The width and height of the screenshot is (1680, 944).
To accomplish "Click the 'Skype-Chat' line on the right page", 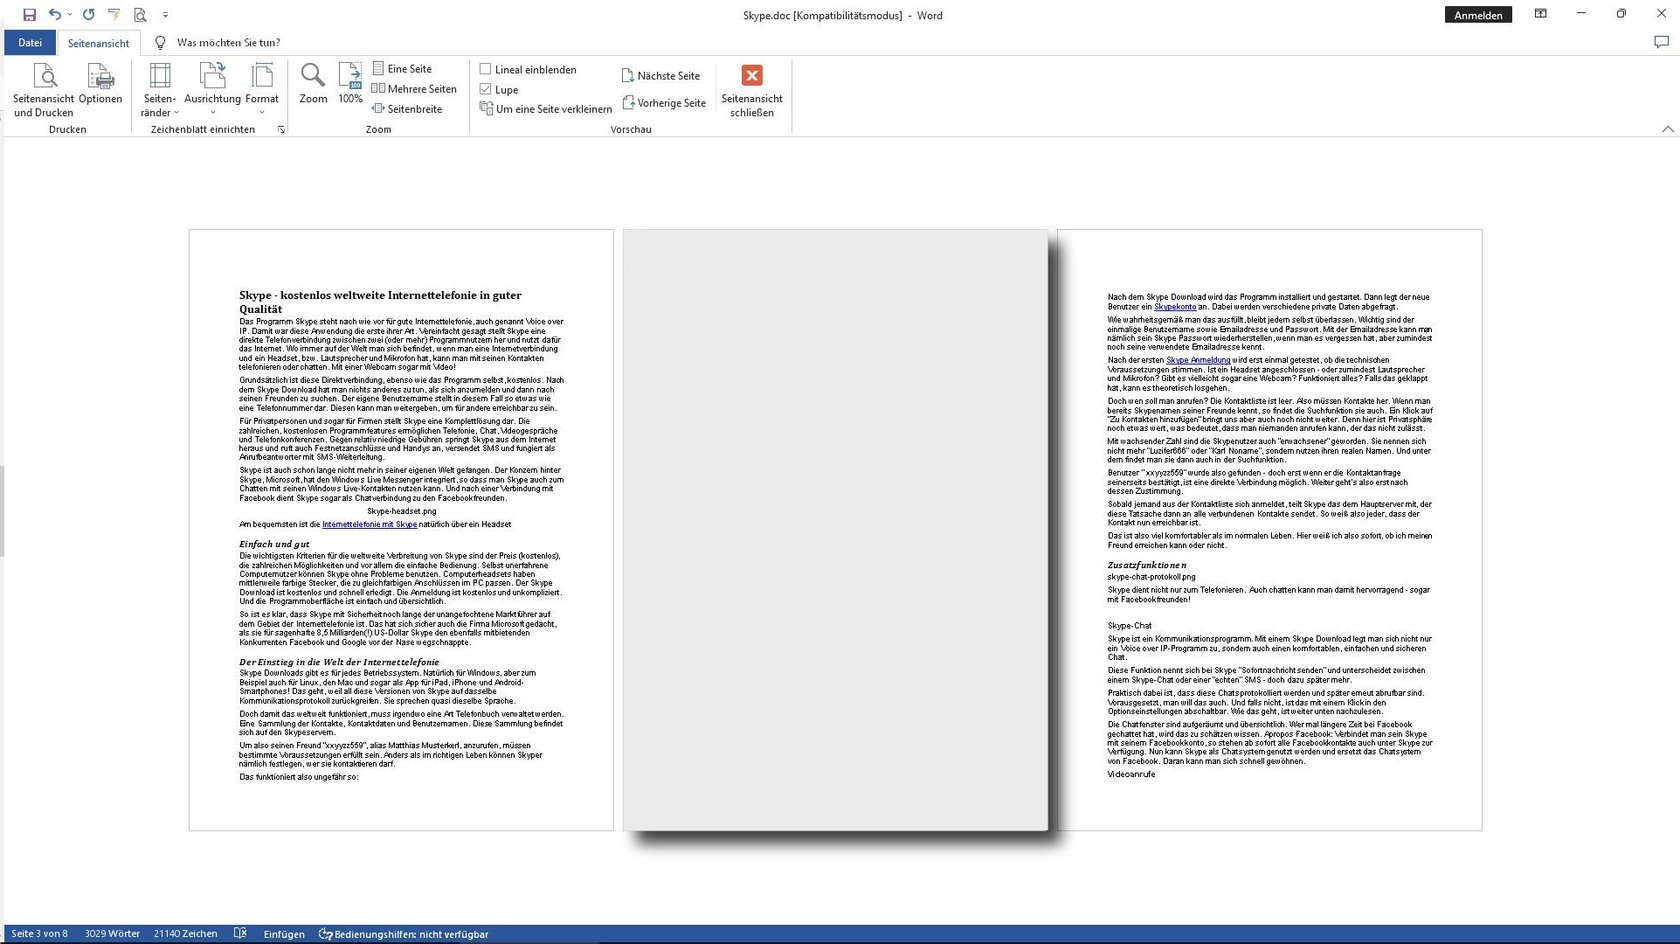I will click(1129, 626).
